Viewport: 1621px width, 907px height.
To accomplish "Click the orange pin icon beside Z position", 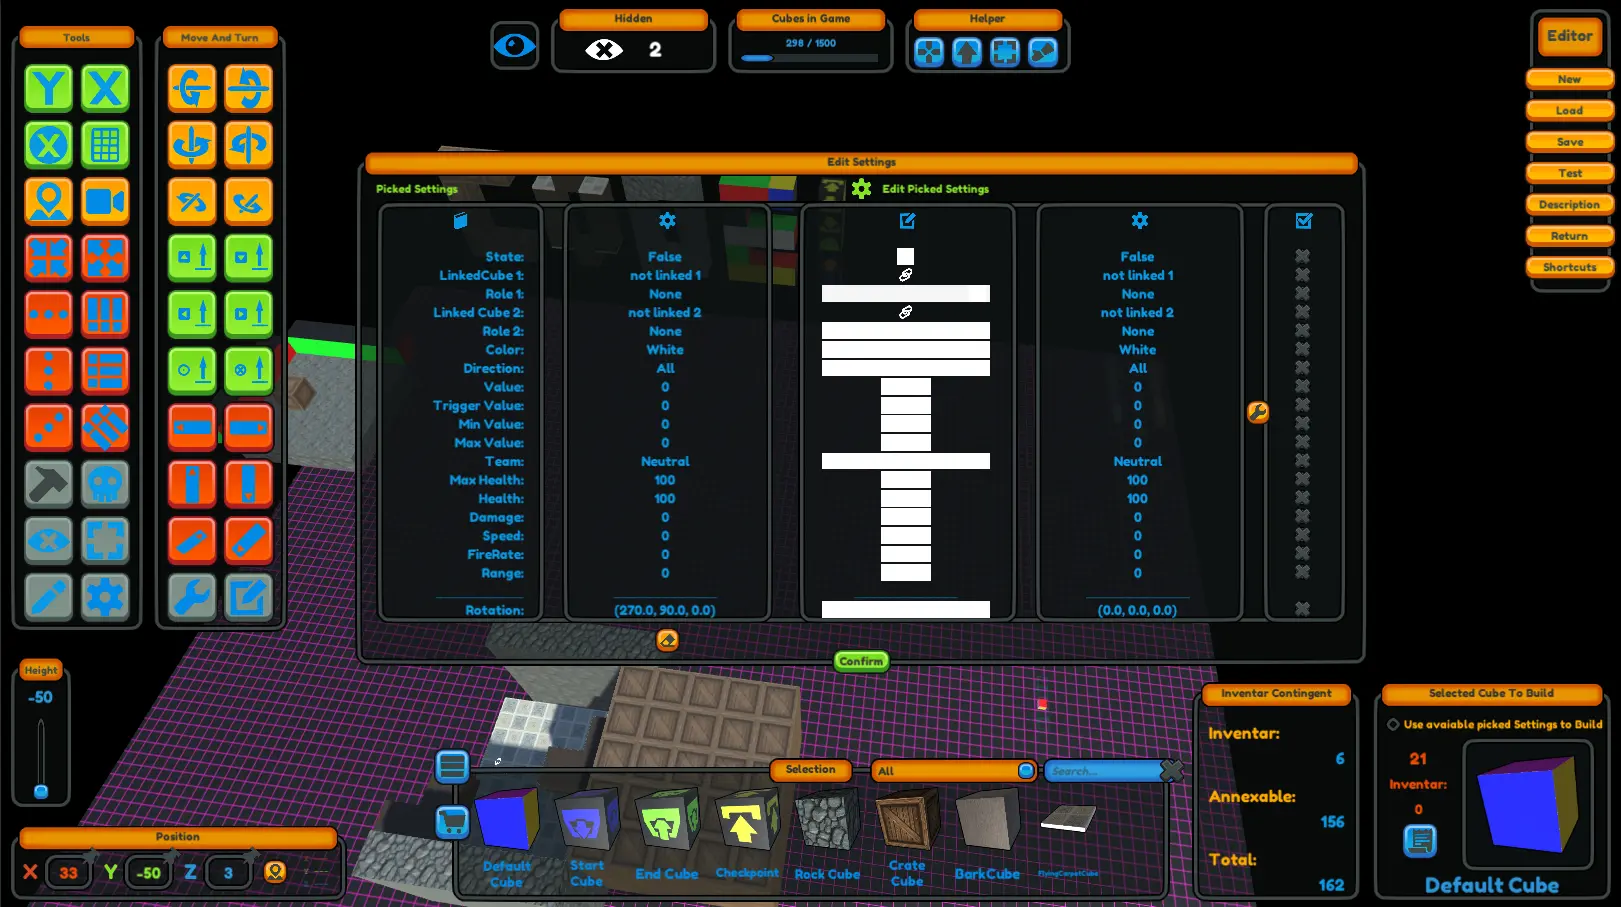I will point(275,872).
